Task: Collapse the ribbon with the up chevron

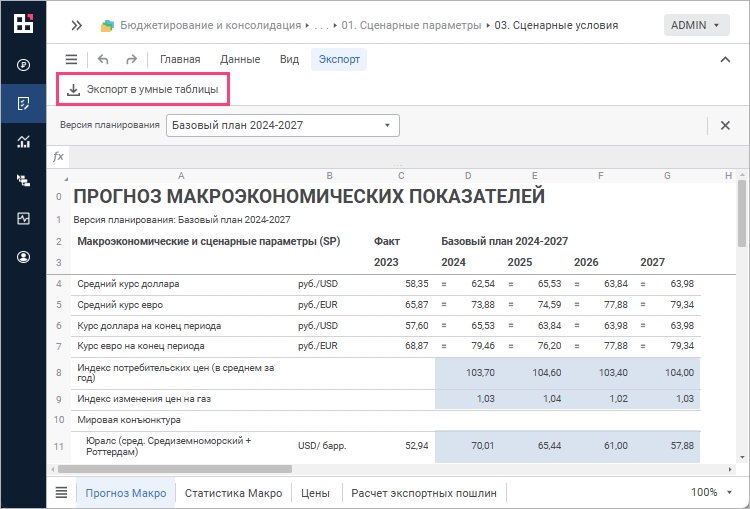Action: [x=725, y=59]
